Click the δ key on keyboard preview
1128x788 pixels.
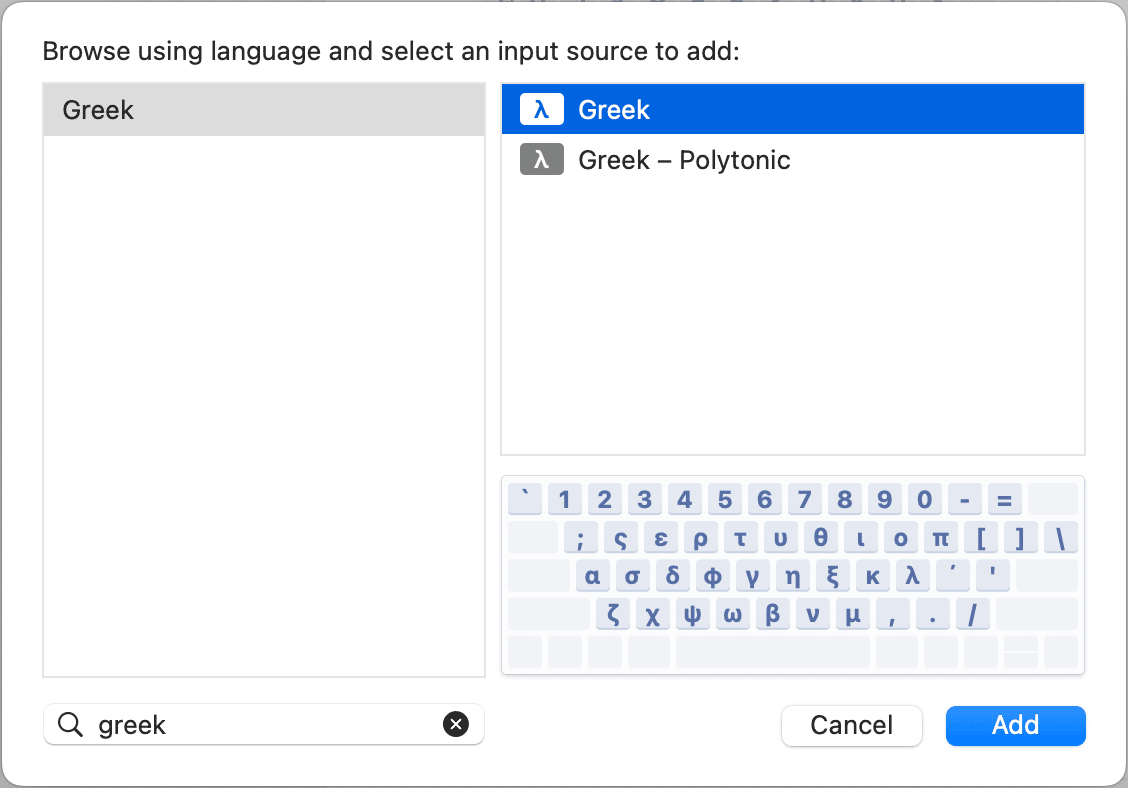pyautogui.click(x=673, y=576)
